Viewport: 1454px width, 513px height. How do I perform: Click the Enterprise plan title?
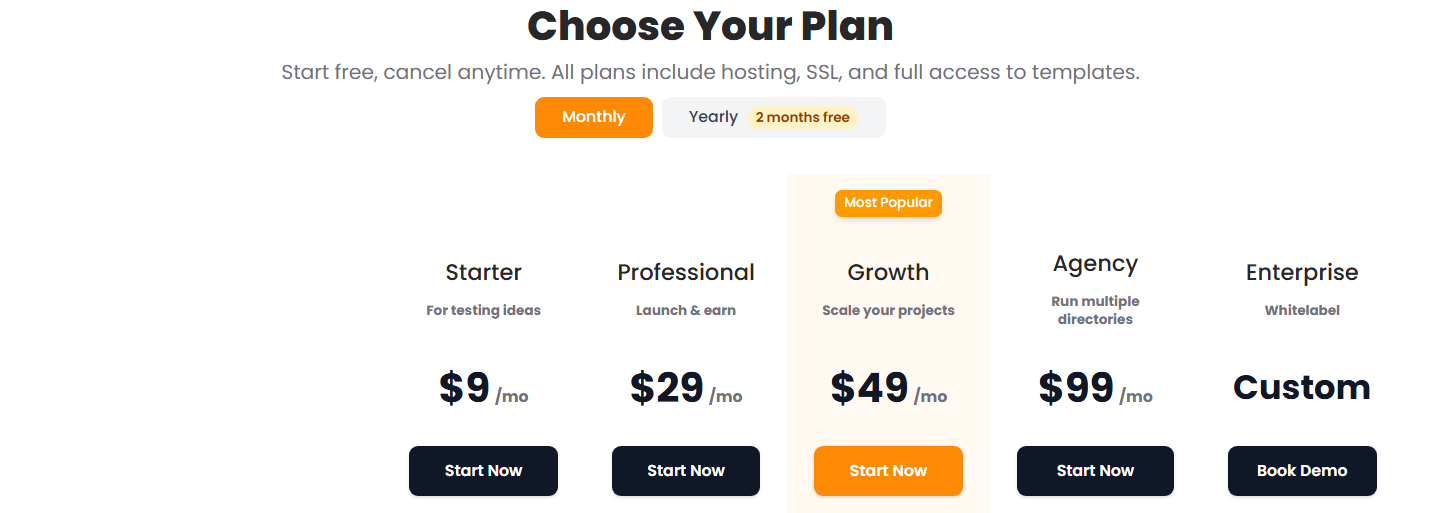[1302, 272]
